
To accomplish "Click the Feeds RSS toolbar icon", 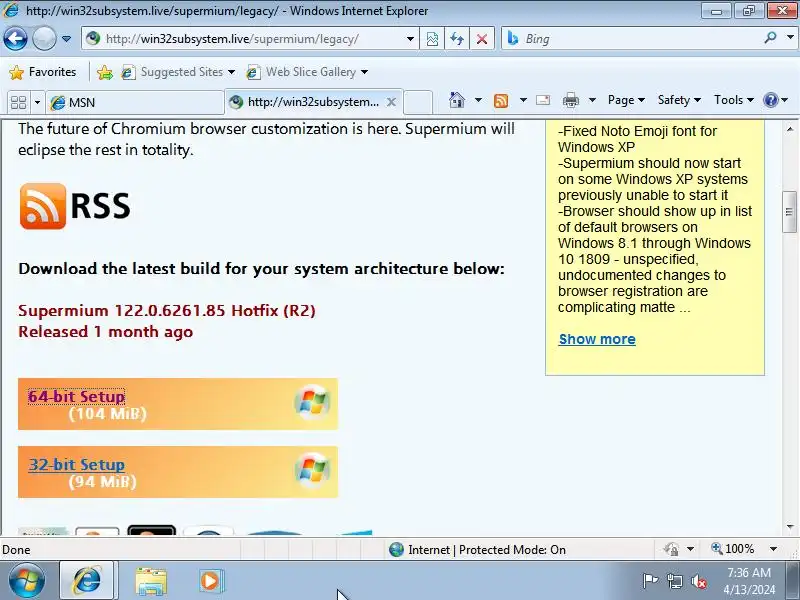I will click(501, 101).
